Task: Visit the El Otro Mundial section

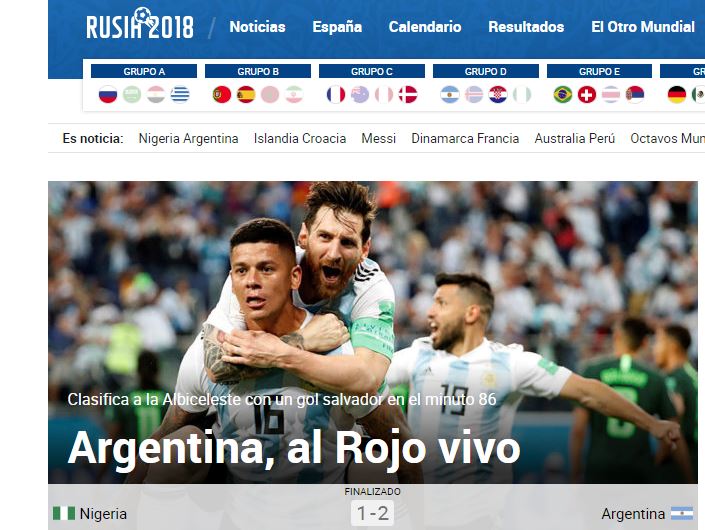Action: click(643, 27)
